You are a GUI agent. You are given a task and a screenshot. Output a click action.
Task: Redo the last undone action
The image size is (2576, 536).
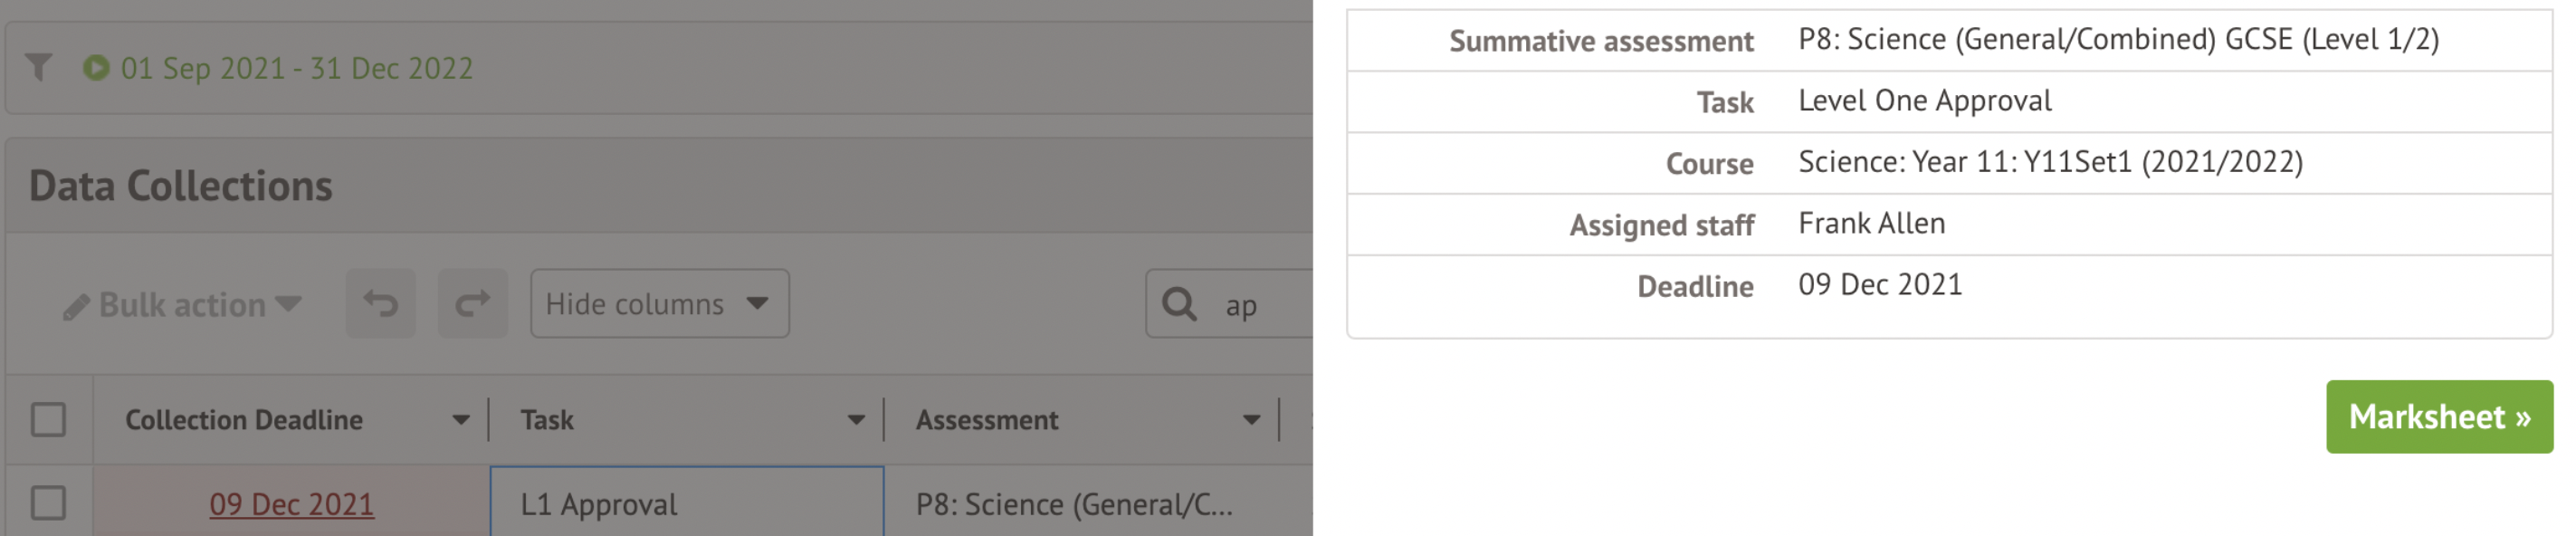tap(473, 303)
